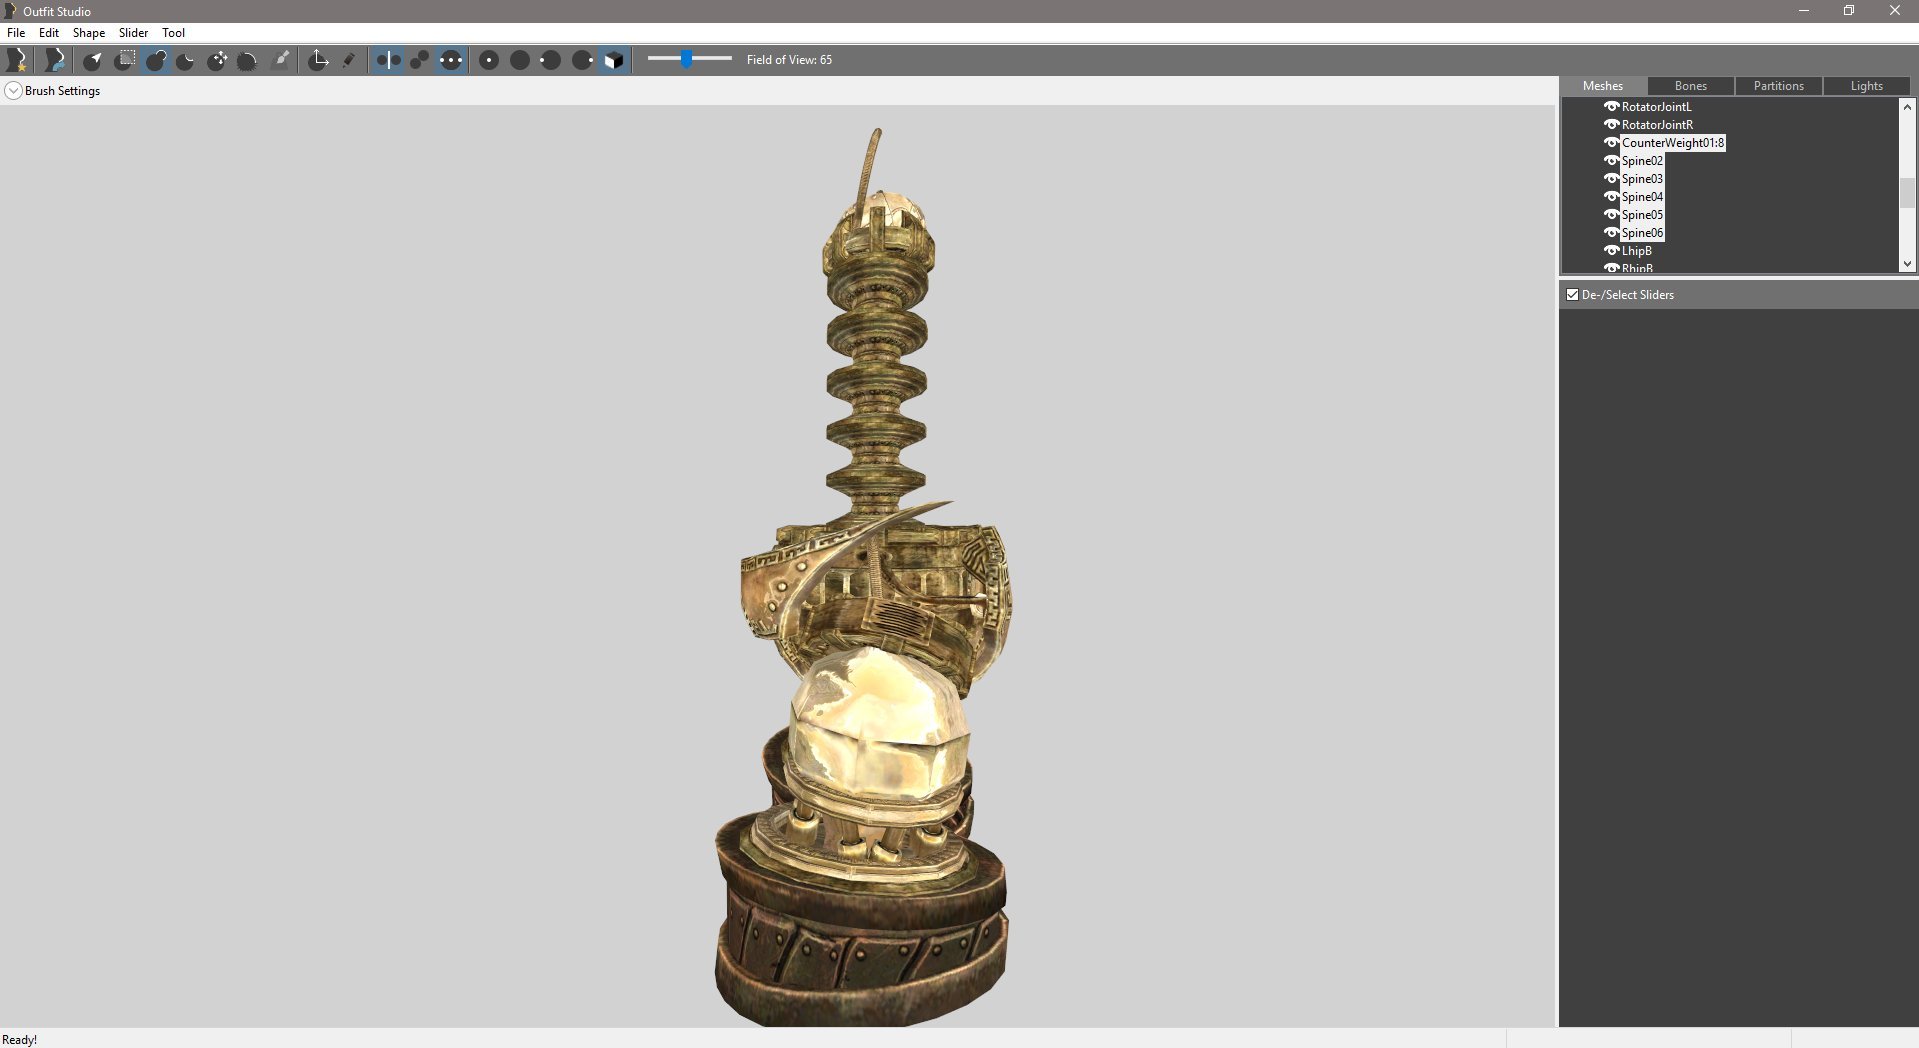The width and height of the screenshot is (1919, 1048).
Task: Switch to the Lights tab
Action: 1867,86
